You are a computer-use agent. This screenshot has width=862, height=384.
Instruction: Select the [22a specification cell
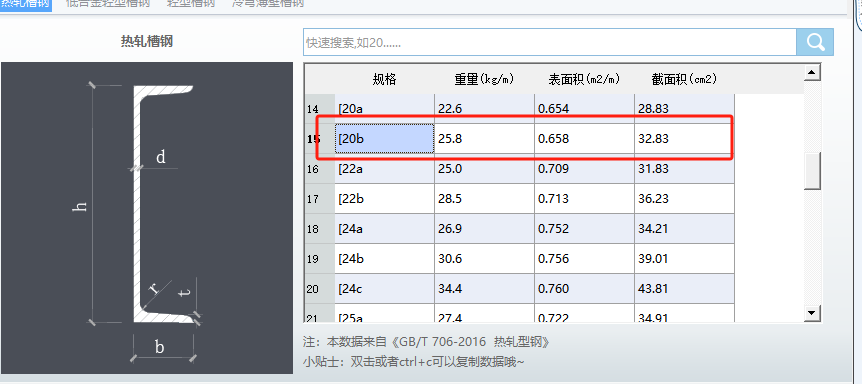(x=384, y=169)
